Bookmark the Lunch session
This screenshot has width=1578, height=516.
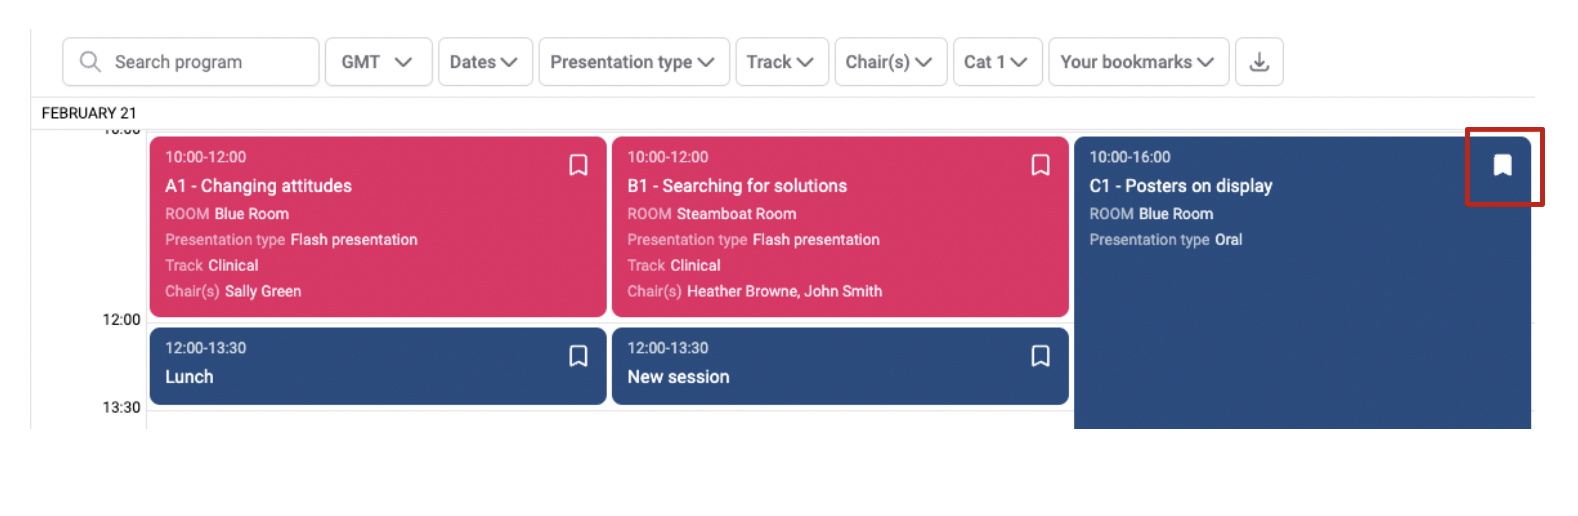[578, 356]
